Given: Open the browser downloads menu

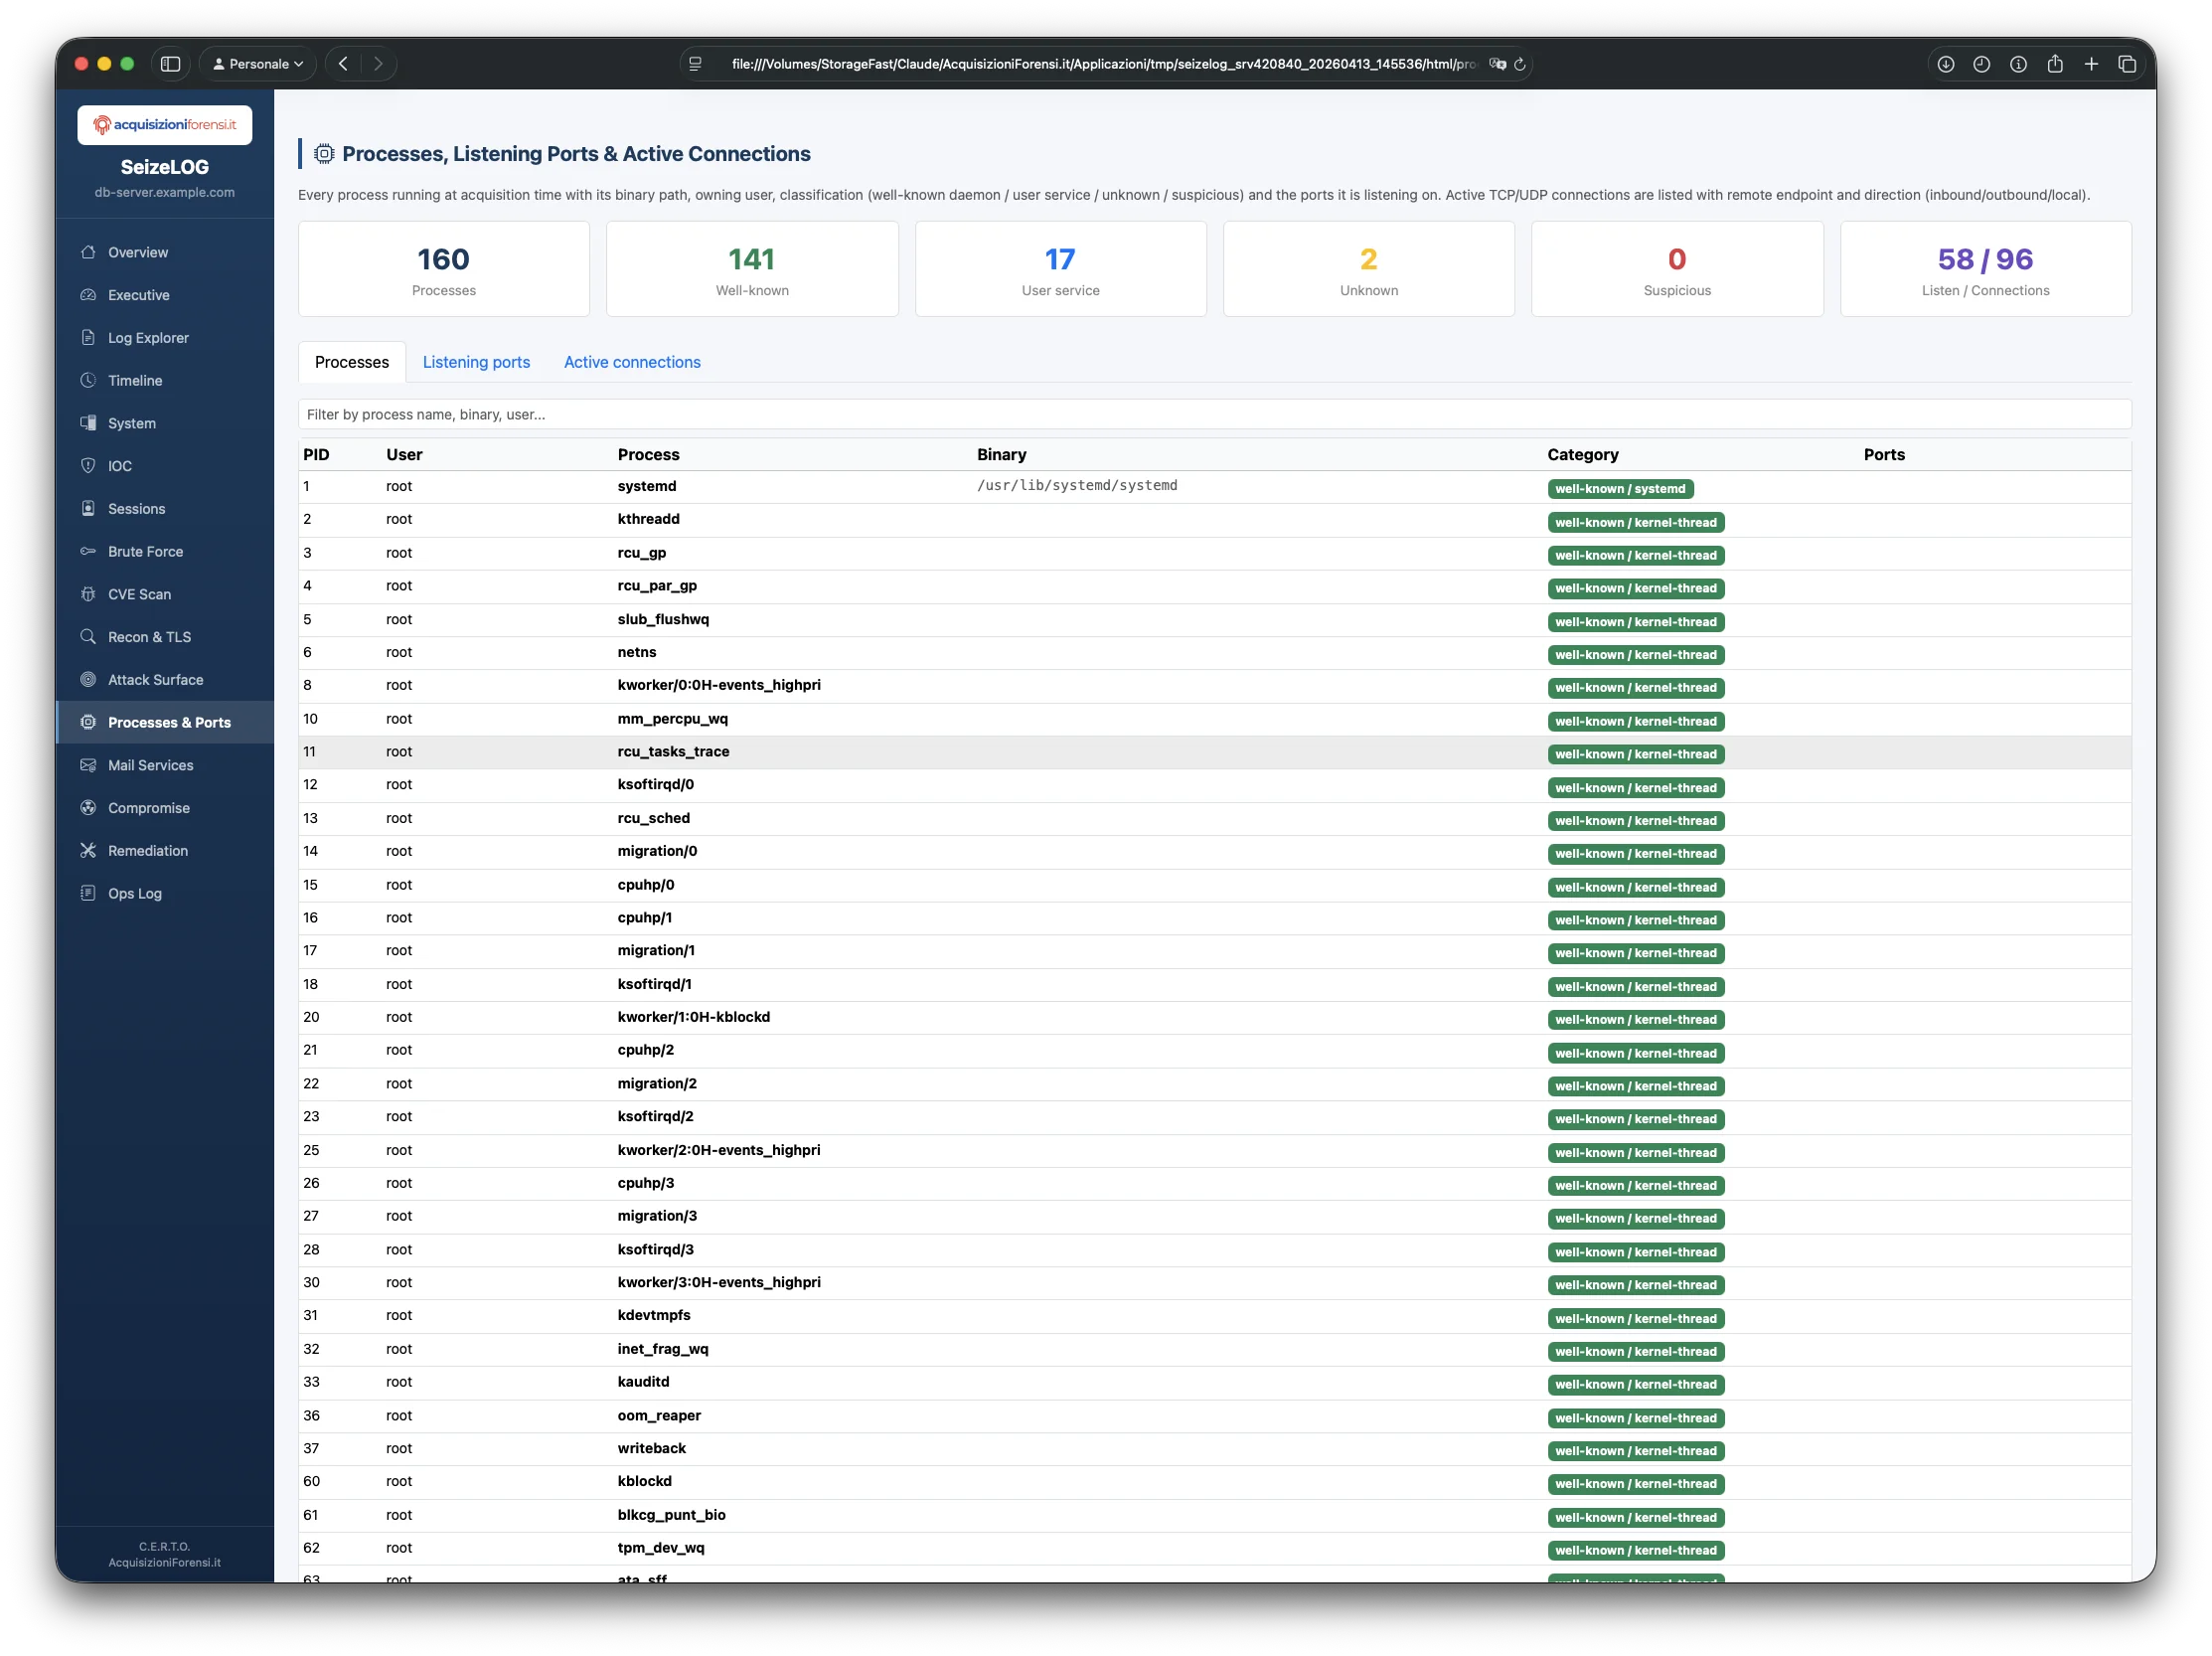Looking at the screenshot, I should point(1945,63).
